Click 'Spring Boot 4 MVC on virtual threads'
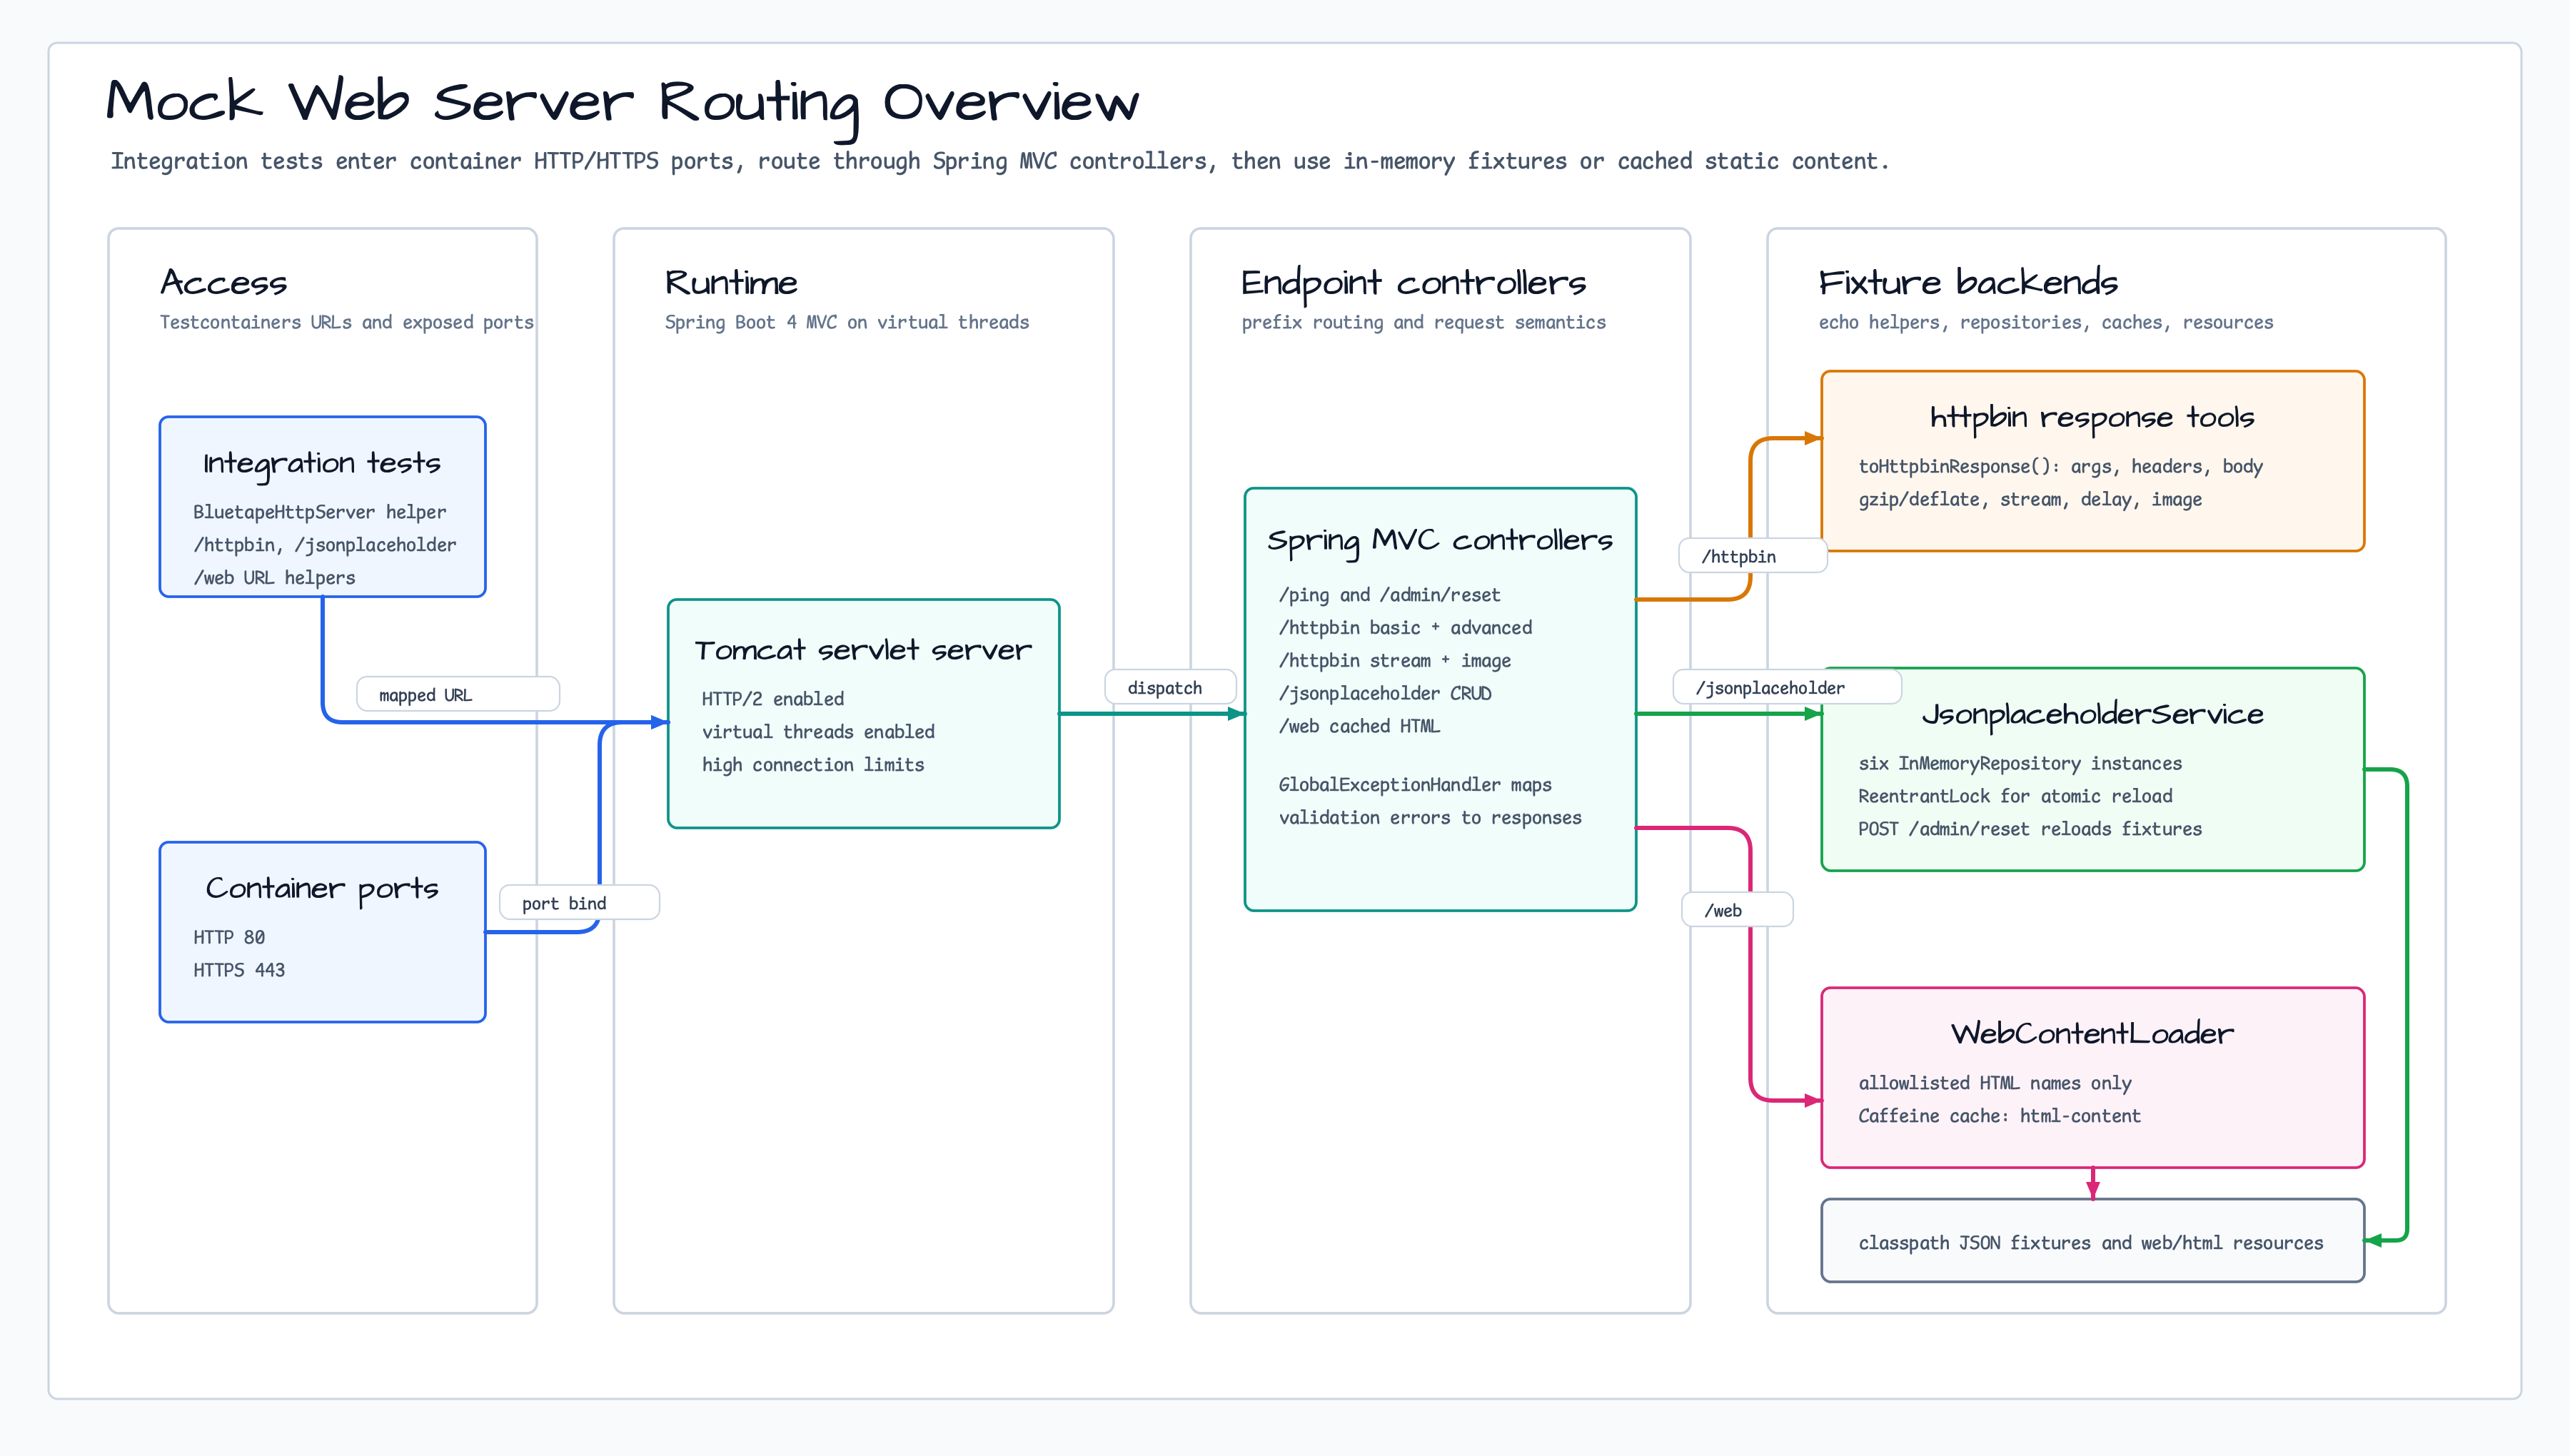Viewport: 2570px width, 1456px height. [846, 322]
